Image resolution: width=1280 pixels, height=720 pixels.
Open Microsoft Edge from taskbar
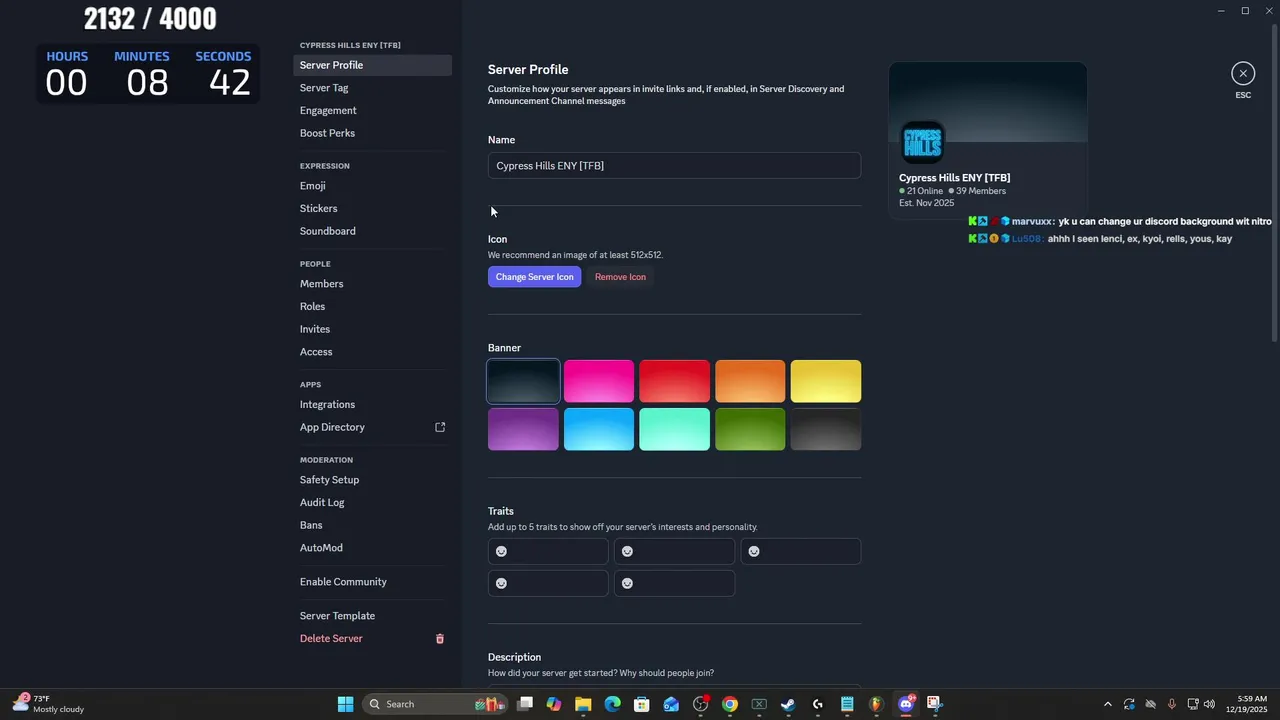(x=612, y=704)
